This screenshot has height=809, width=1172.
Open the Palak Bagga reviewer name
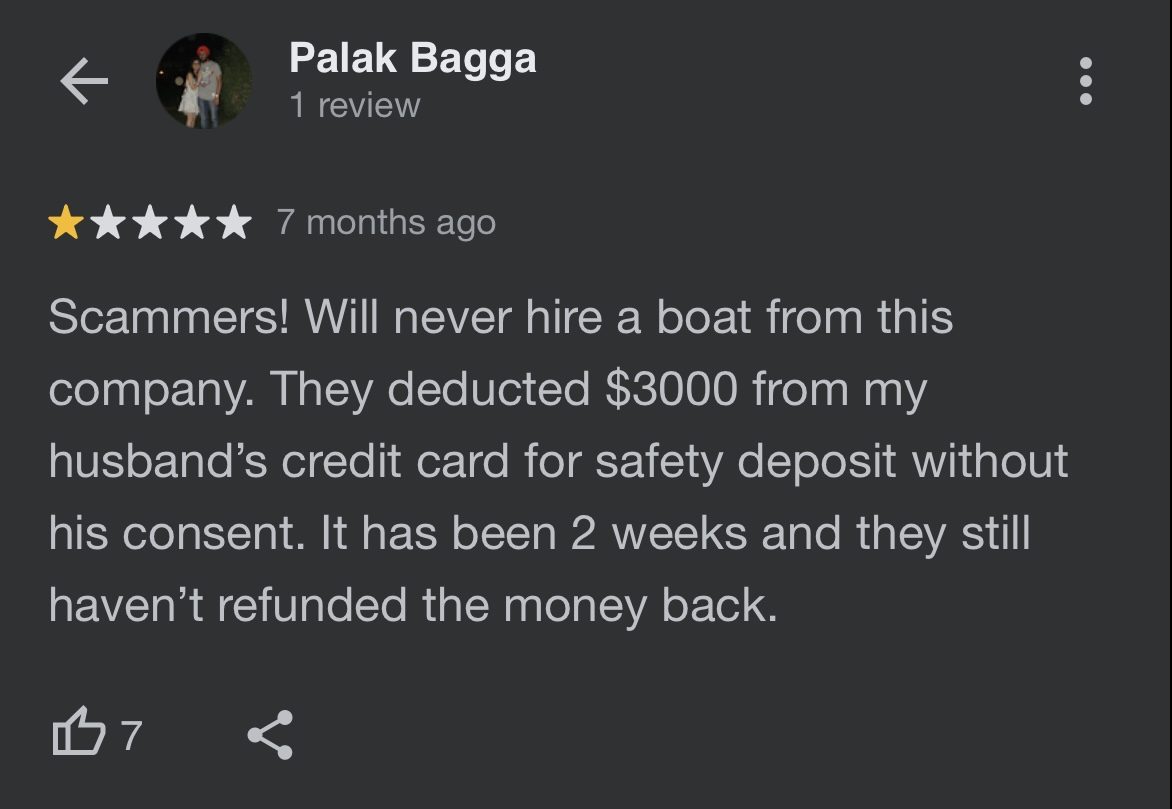pos(413,58)
